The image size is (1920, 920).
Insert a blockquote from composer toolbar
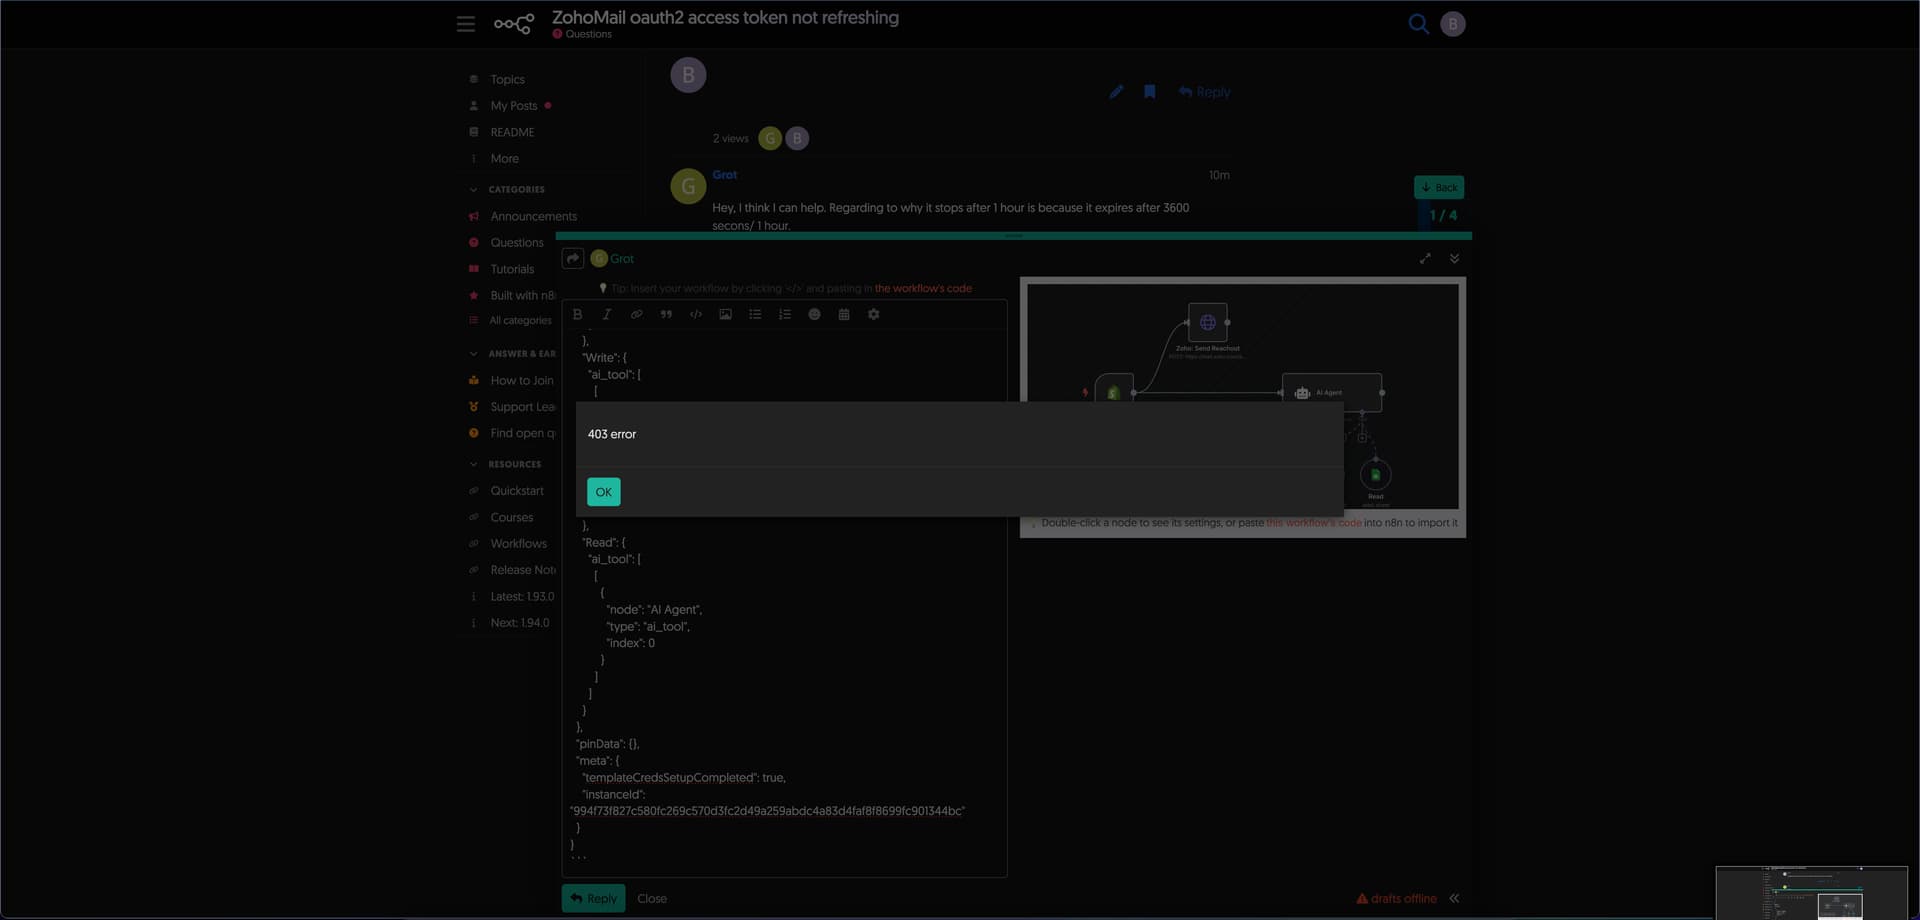(x=666, y=314)
